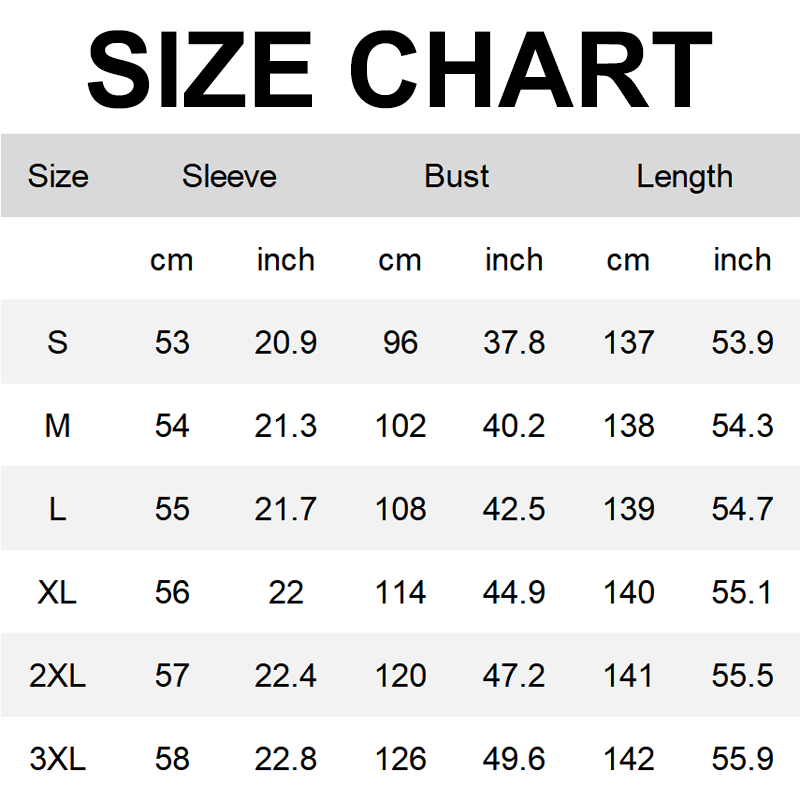The width and height of the screenshot is (800, 800).
Task: Click the Size column header
Action: [58, 177]
